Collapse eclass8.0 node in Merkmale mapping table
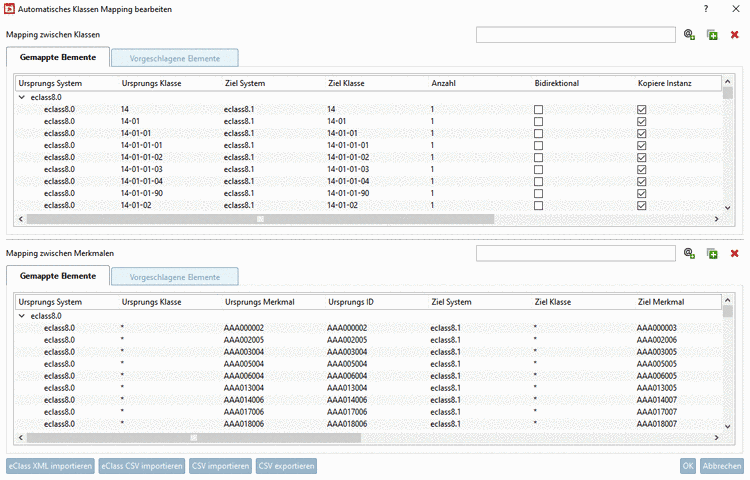 coord(22,316)
